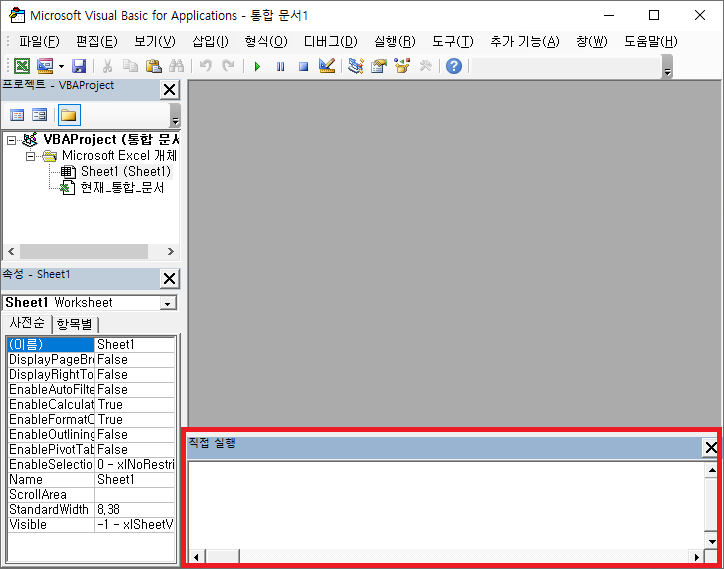Open the Object Browser toolbar icon
This screenshot has width=724, height=569.
(402, 66)
